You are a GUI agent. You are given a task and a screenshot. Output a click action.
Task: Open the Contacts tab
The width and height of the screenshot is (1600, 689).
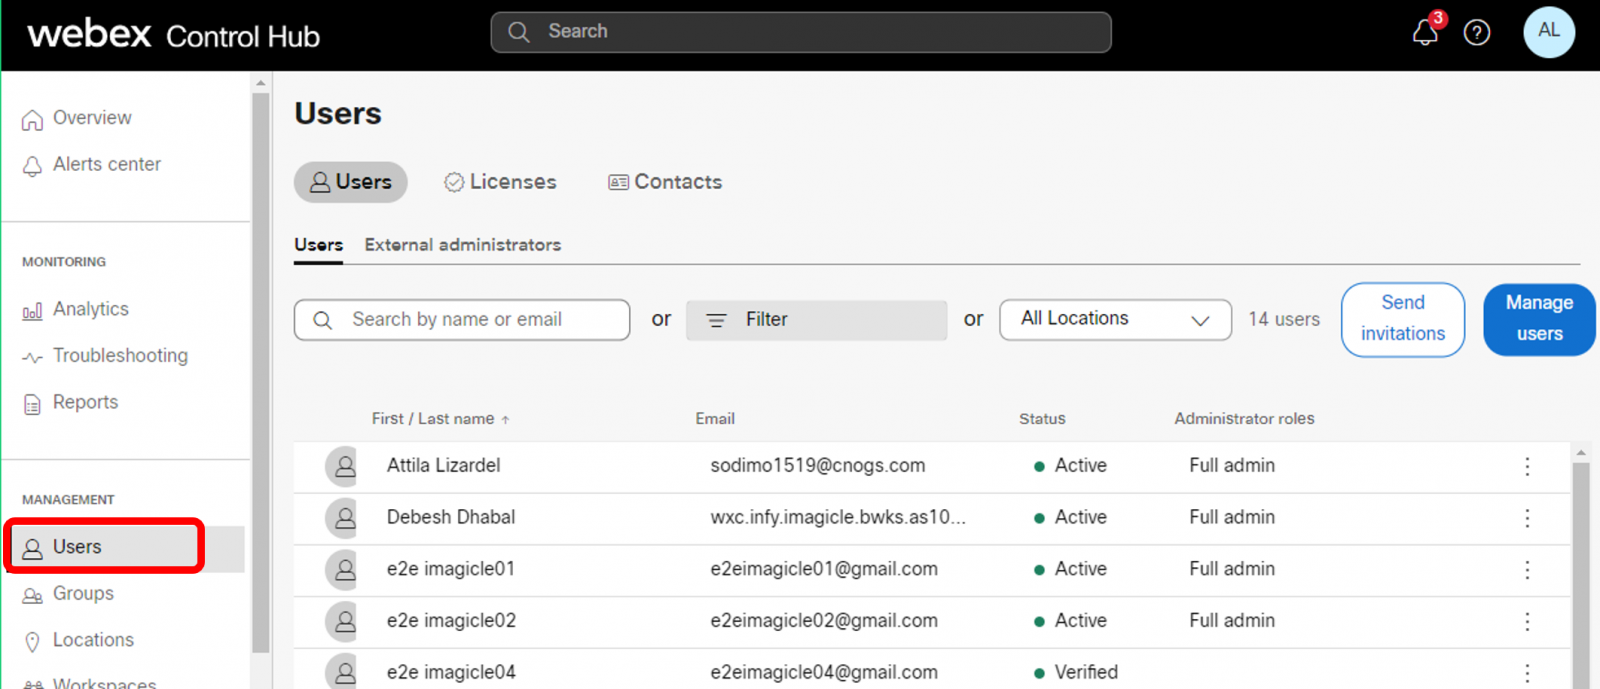click(665, 182)
